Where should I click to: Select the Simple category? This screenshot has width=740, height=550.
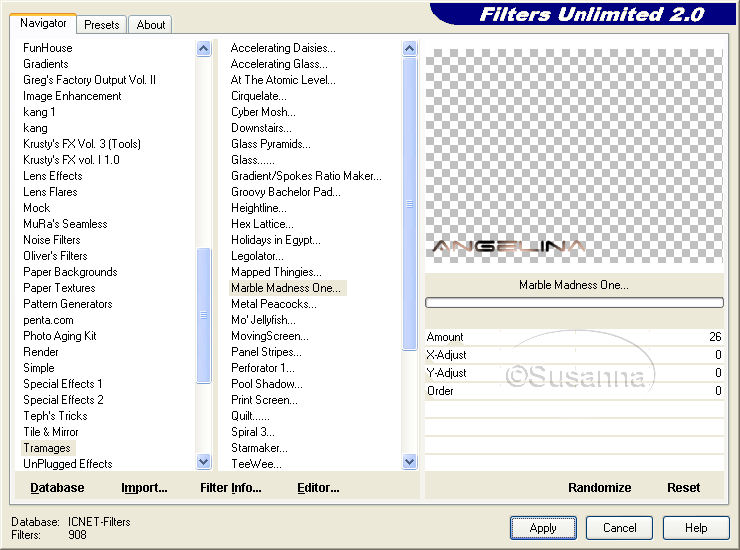point(39,368)
